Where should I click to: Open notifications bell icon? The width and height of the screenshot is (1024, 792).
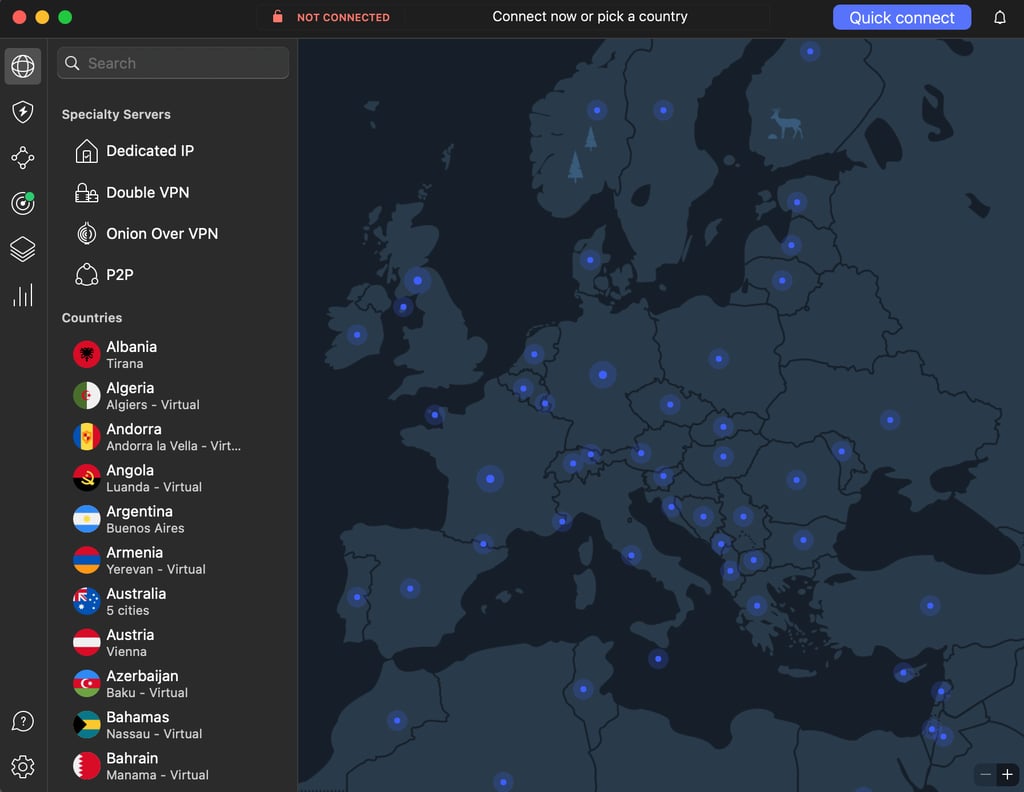tap(1000, 18)
